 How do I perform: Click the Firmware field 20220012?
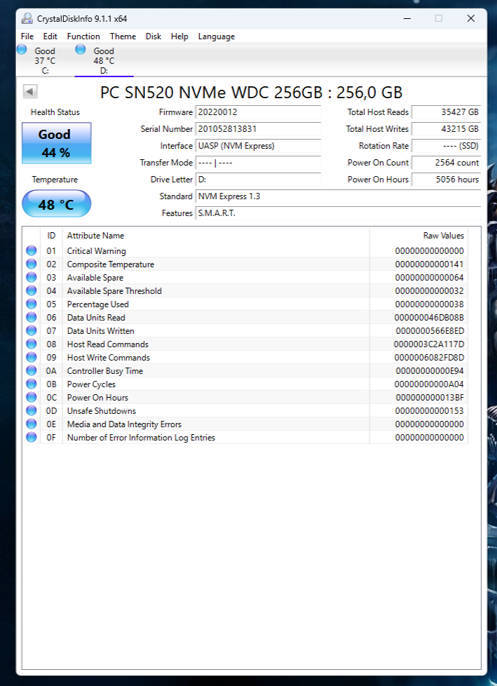click(x=258, y=112)
